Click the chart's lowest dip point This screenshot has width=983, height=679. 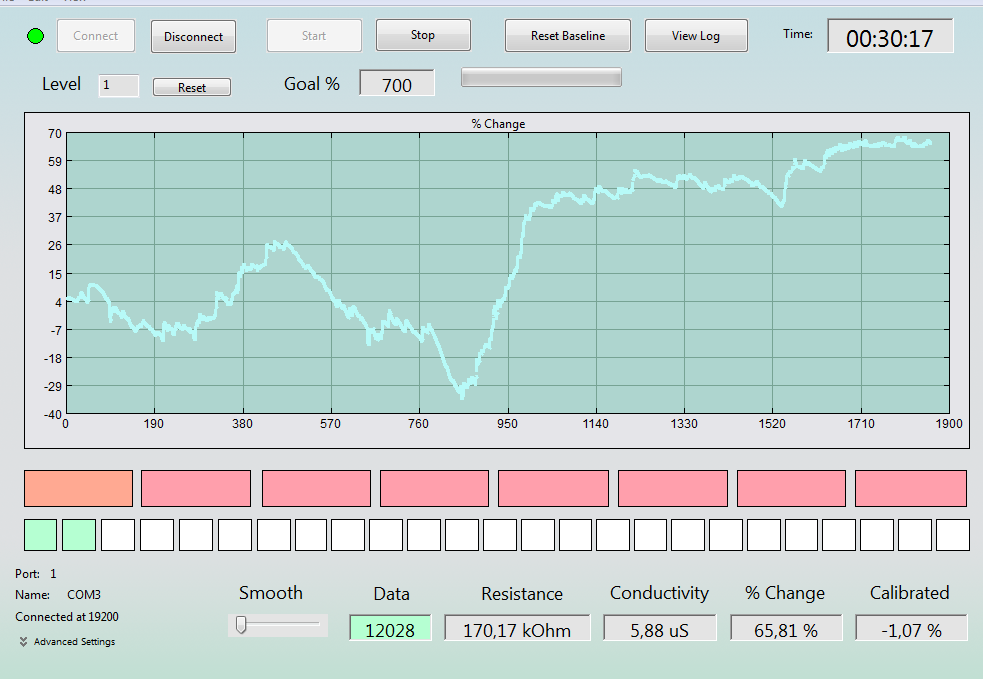click(462, 395)
